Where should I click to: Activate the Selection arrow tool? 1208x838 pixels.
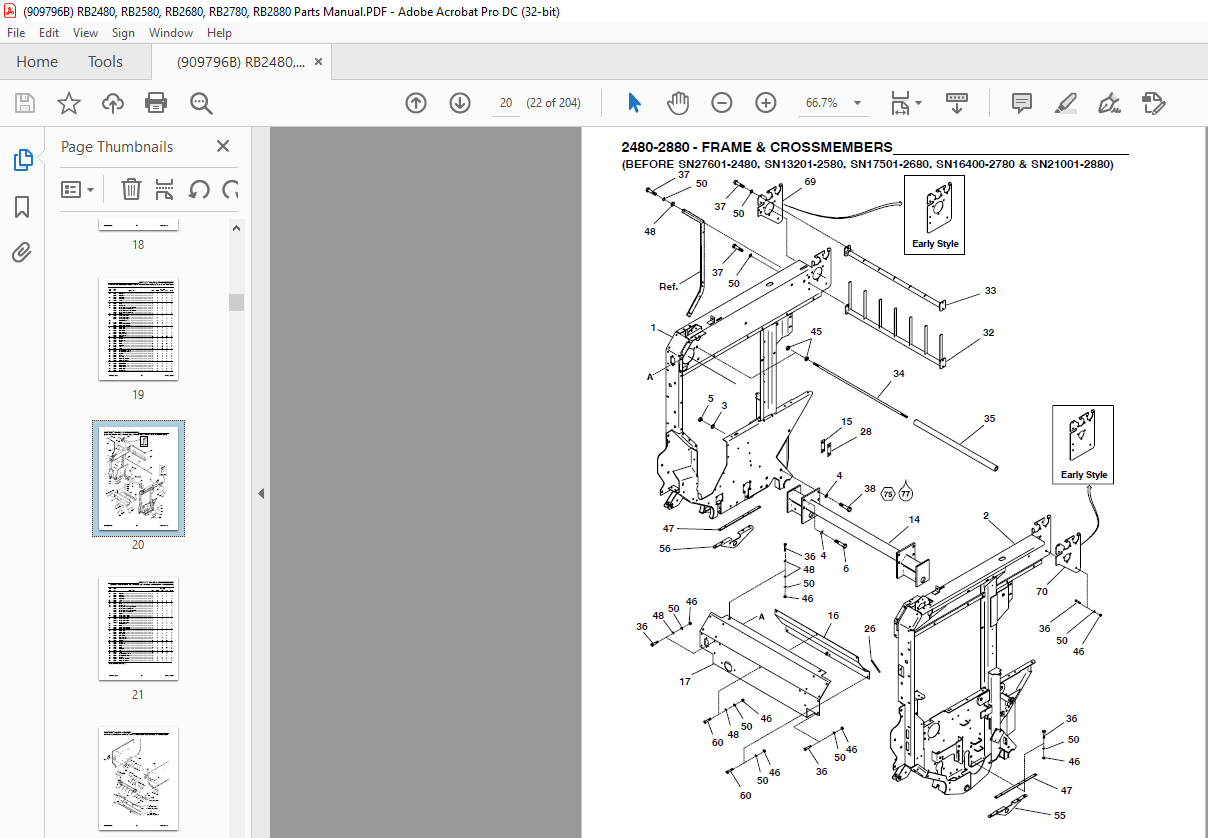click(x=634, y=103)
